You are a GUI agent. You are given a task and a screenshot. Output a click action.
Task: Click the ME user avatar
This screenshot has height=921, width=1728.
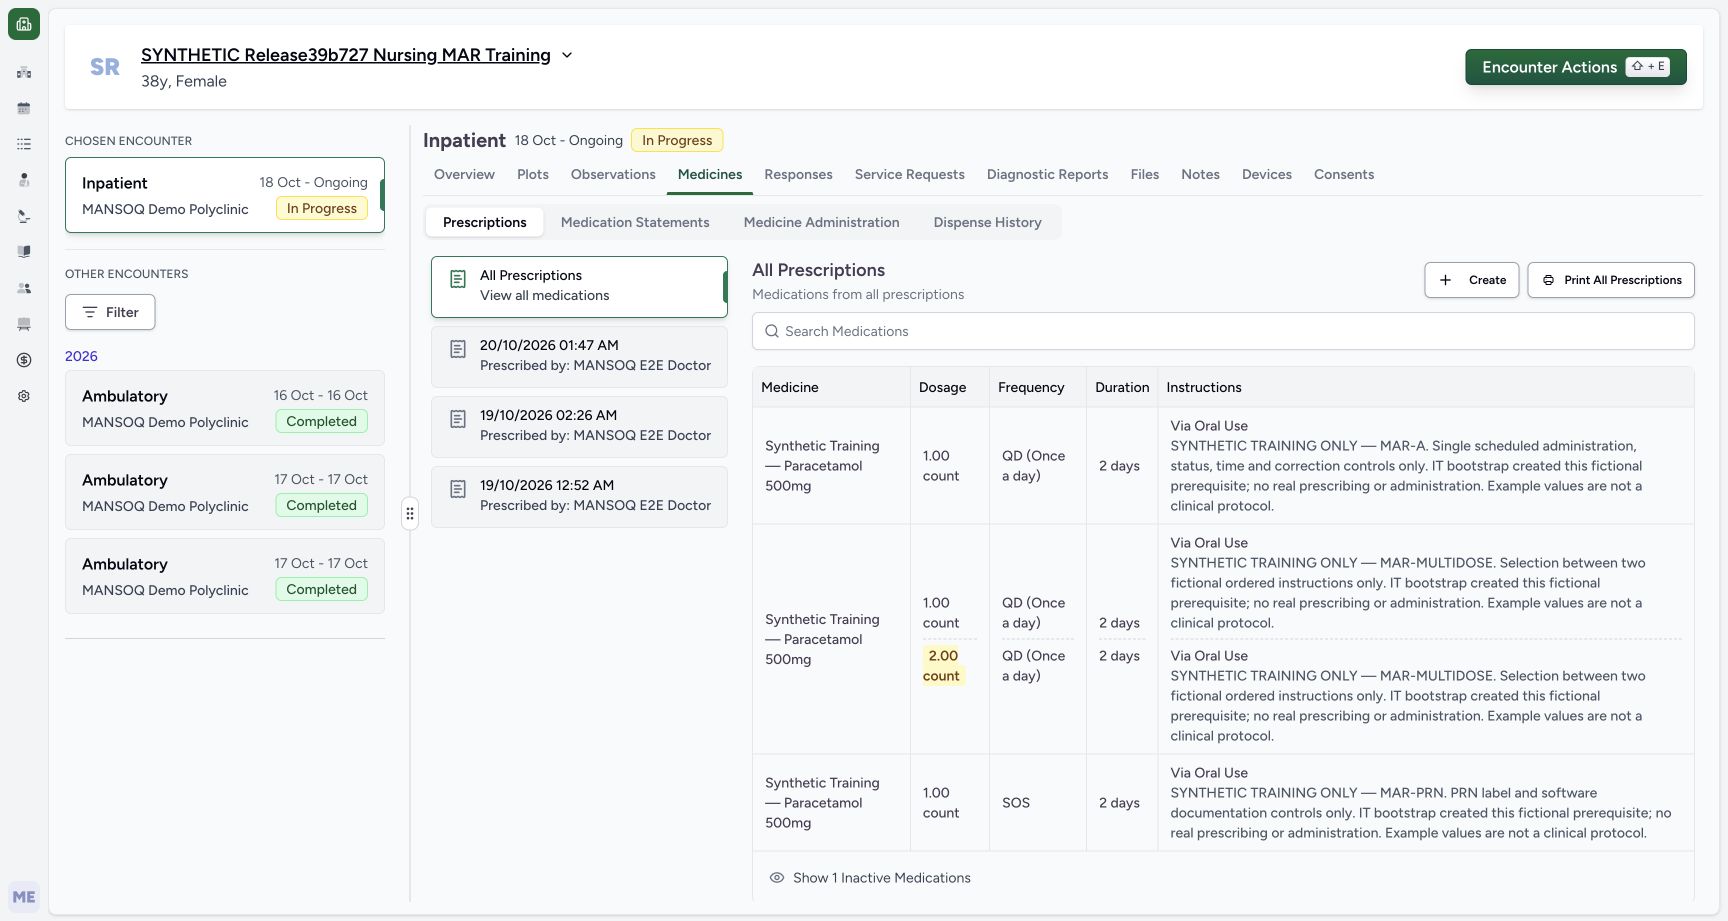coord(24,897)
